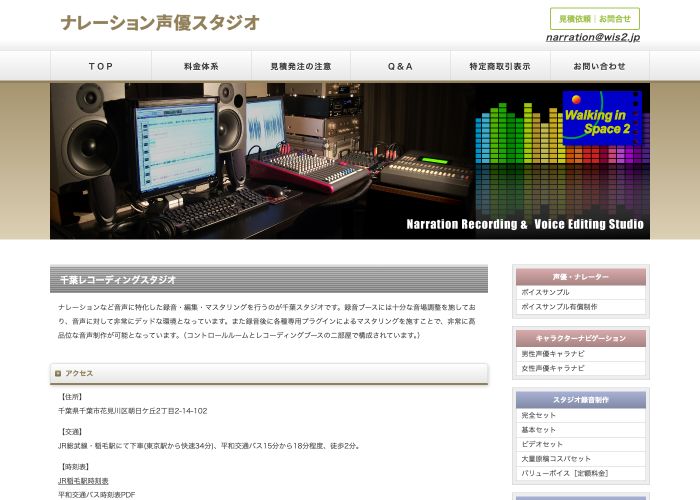This screenshot has width=700, height=500.
Task: Open the 男性声優キャラナビ sidebar link
Action: pos(581,354)
